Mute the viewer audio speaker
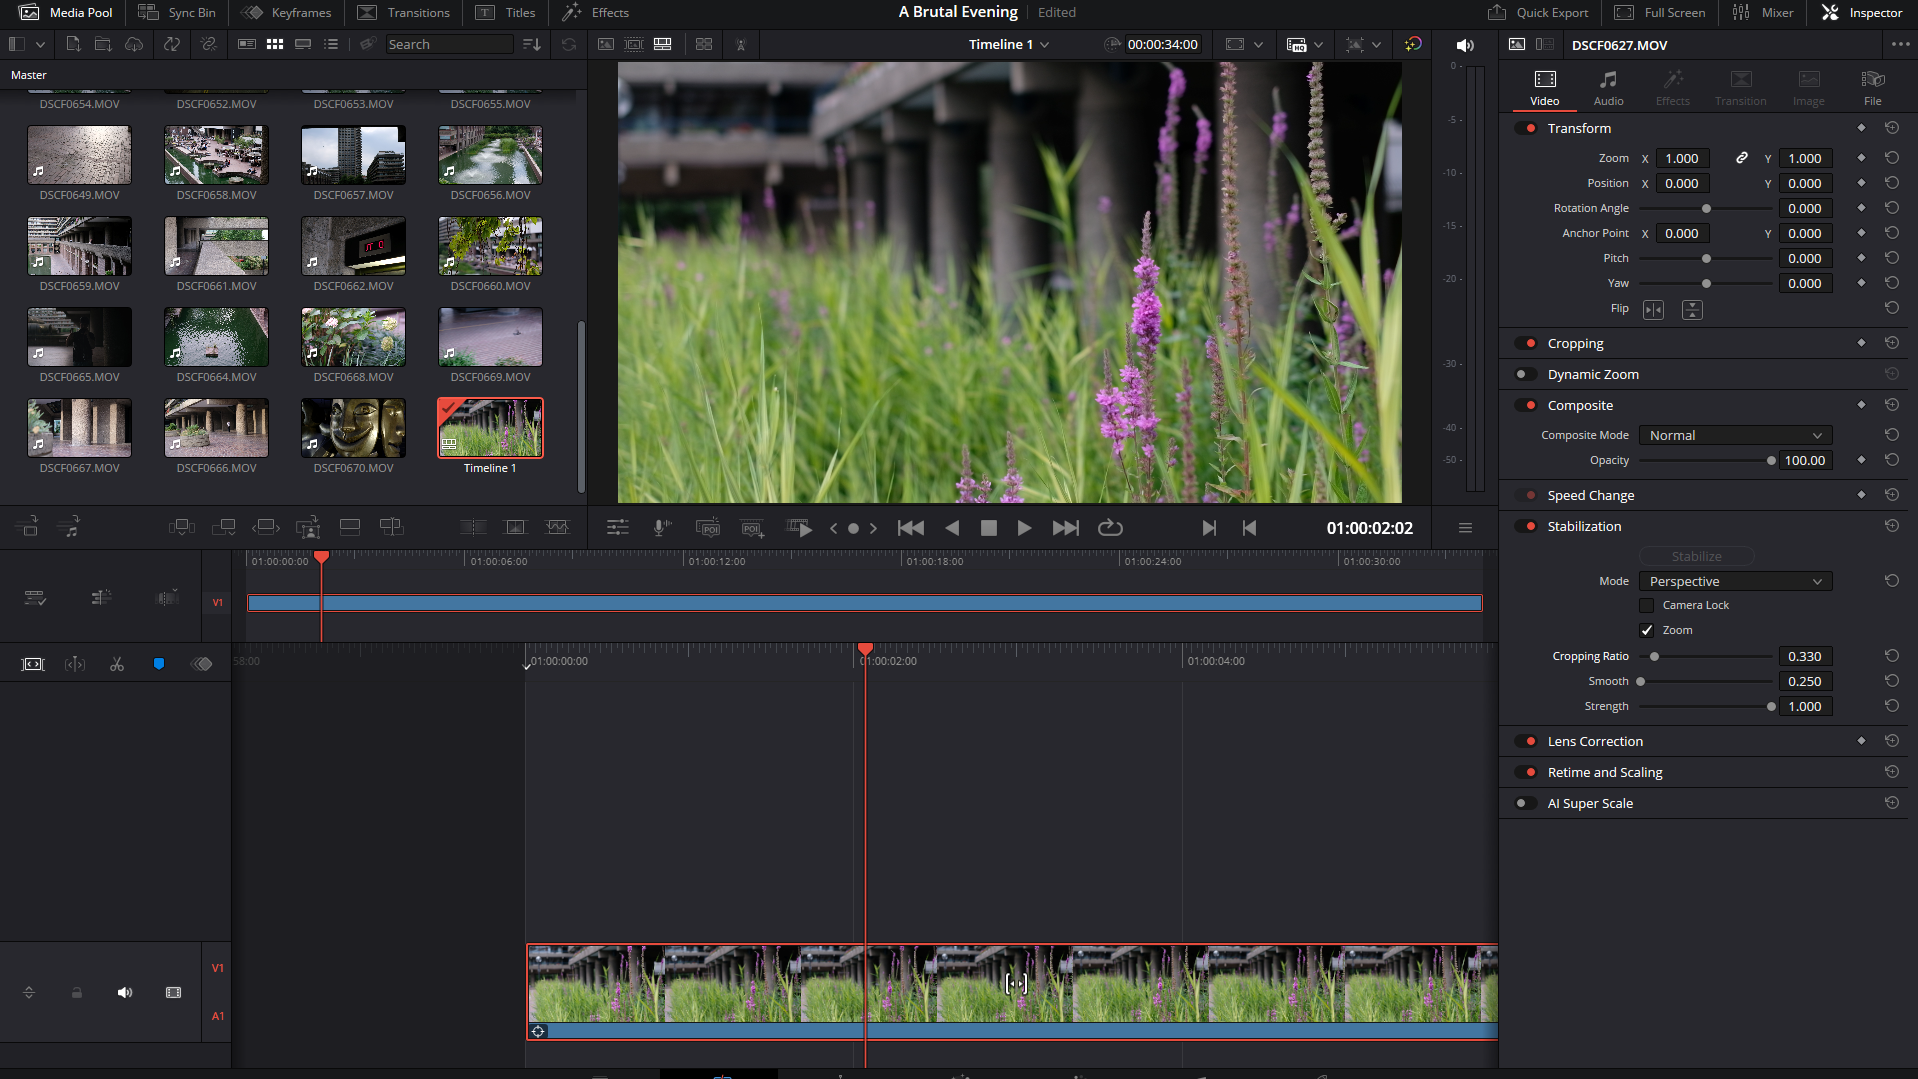 1465,45
